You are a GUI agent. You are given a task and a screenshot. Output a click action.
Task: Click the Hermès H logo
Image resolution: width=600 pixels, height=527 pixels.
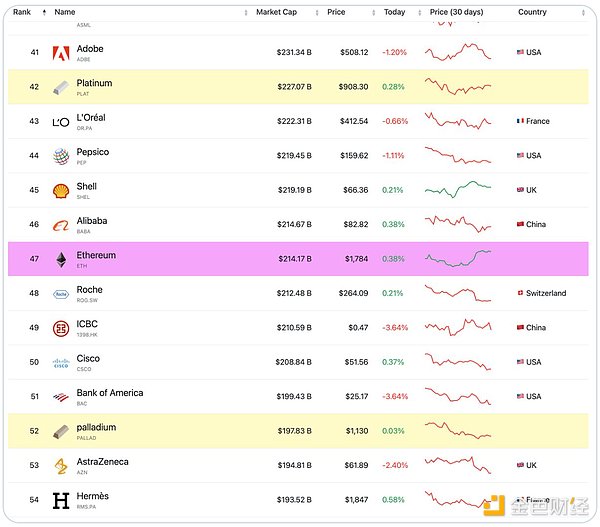click(61, 500)
